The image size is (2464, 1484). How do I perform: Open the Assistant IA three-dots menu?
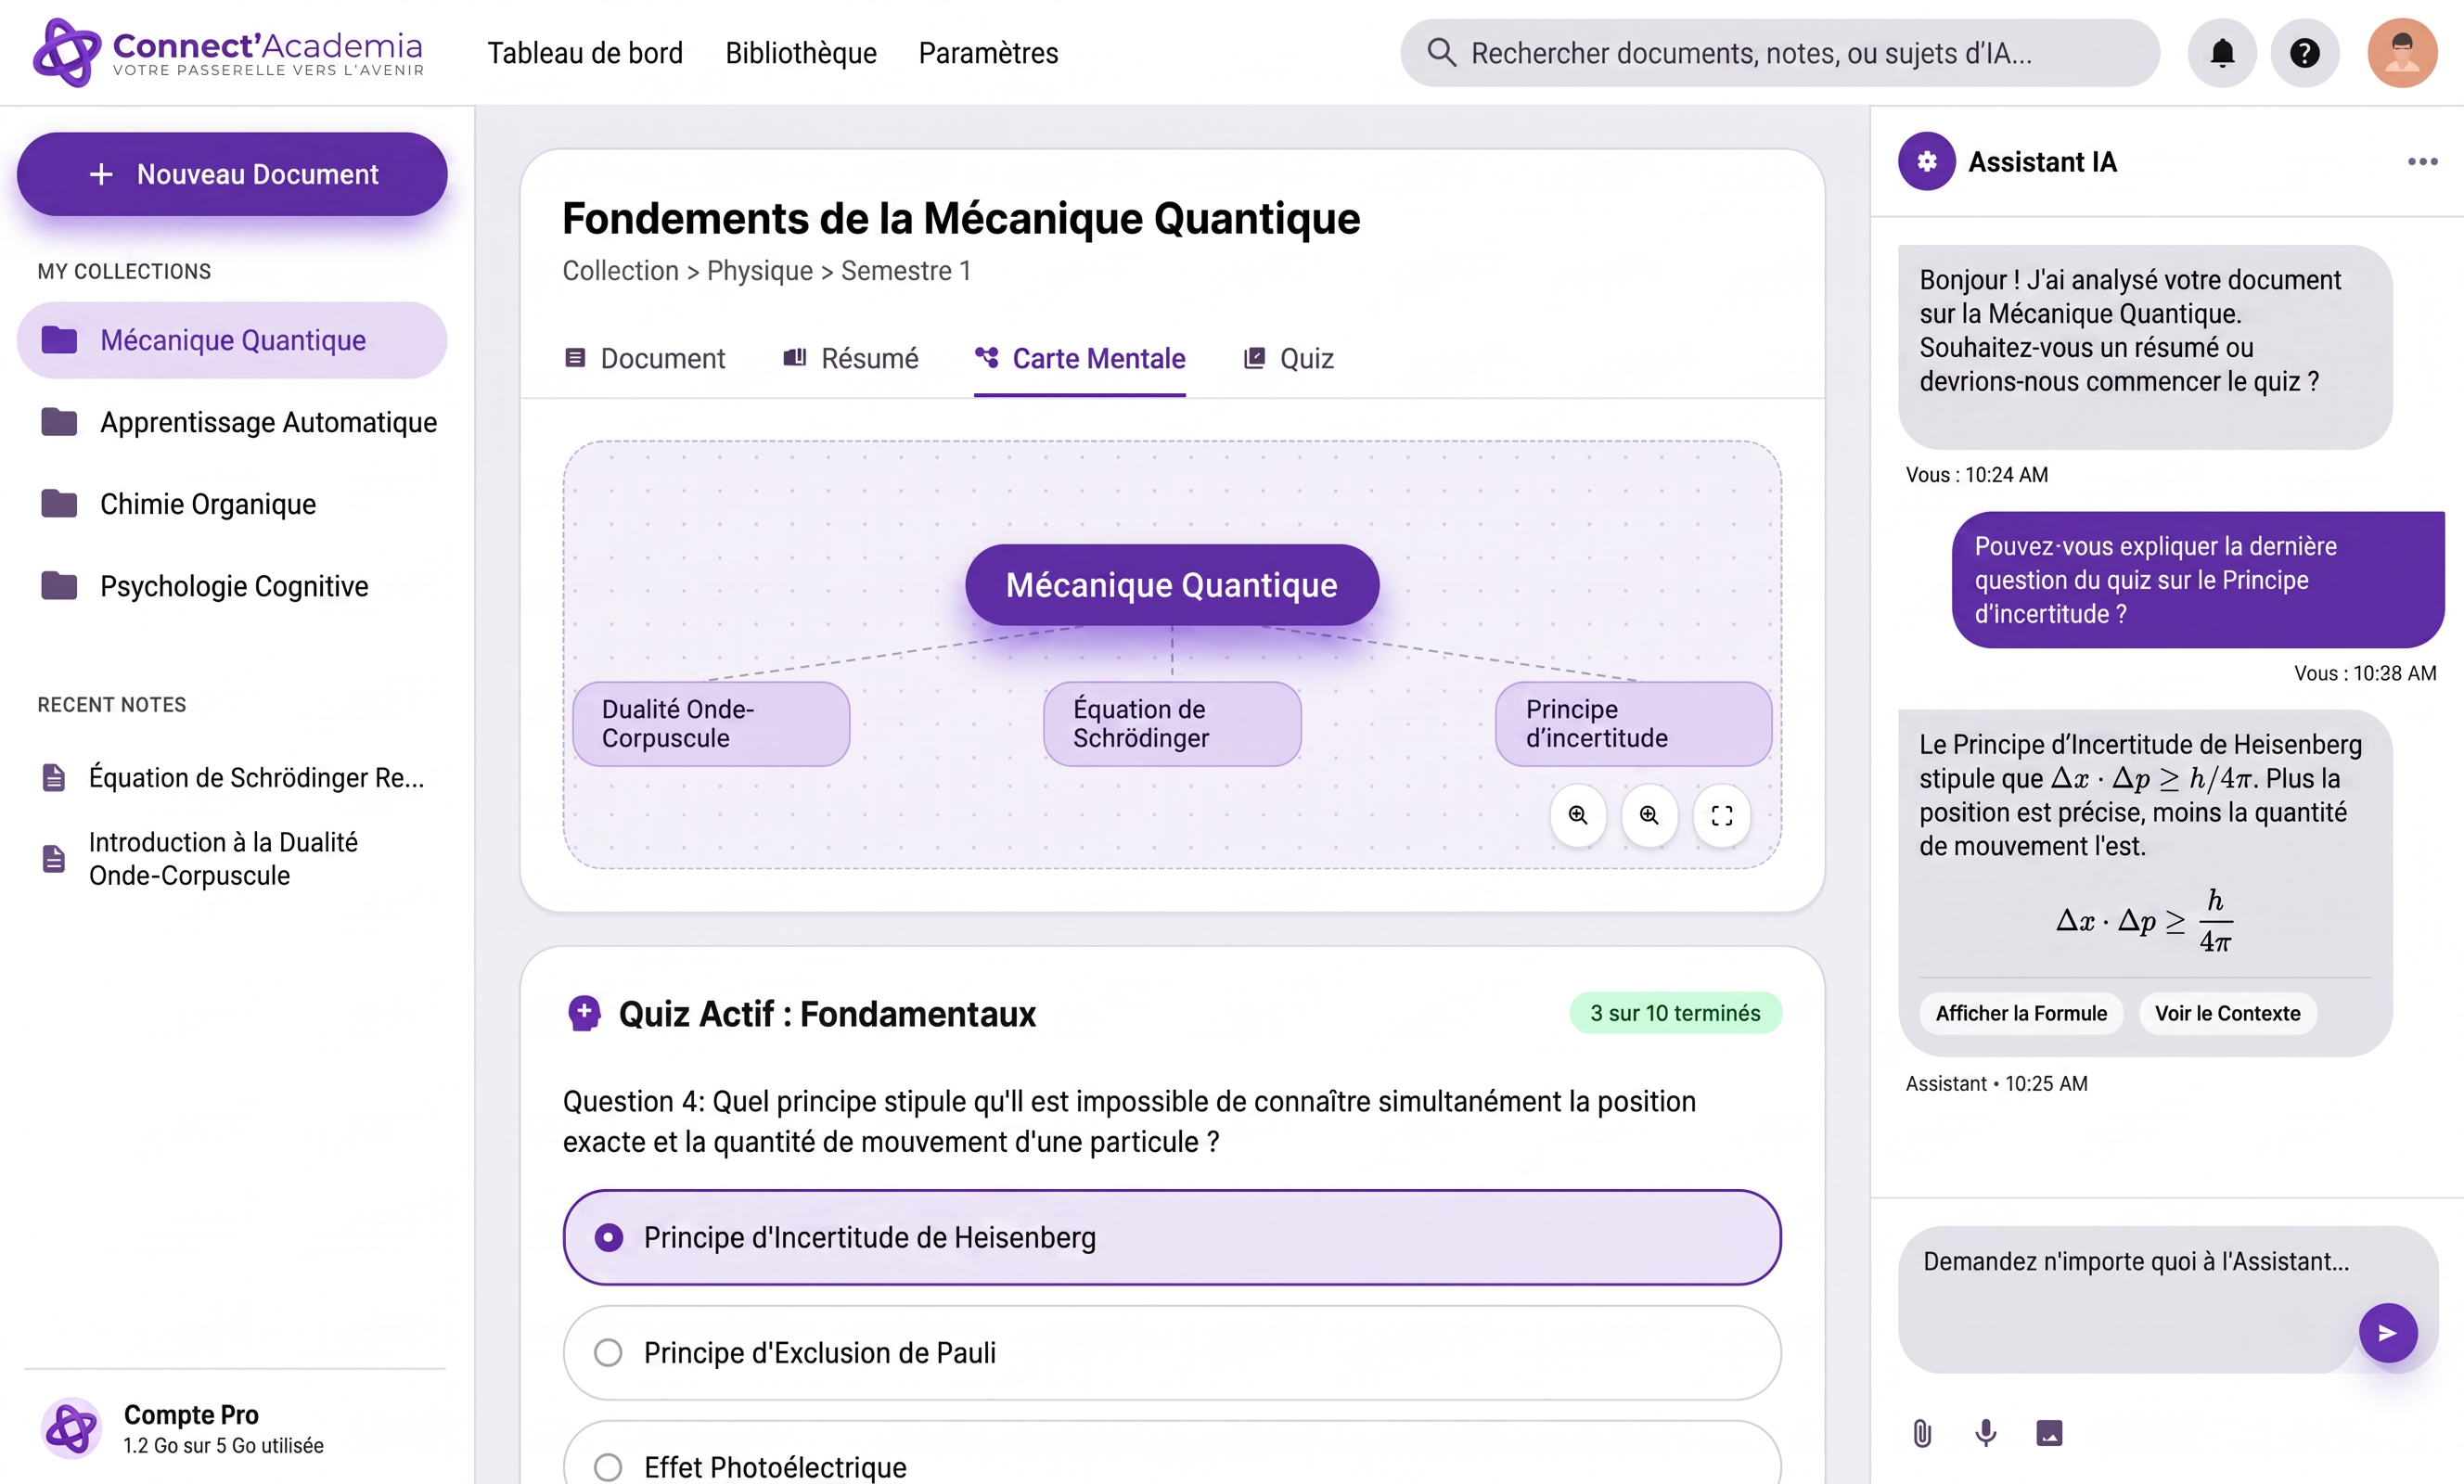pyautogui.click(x=2422, y=161)
